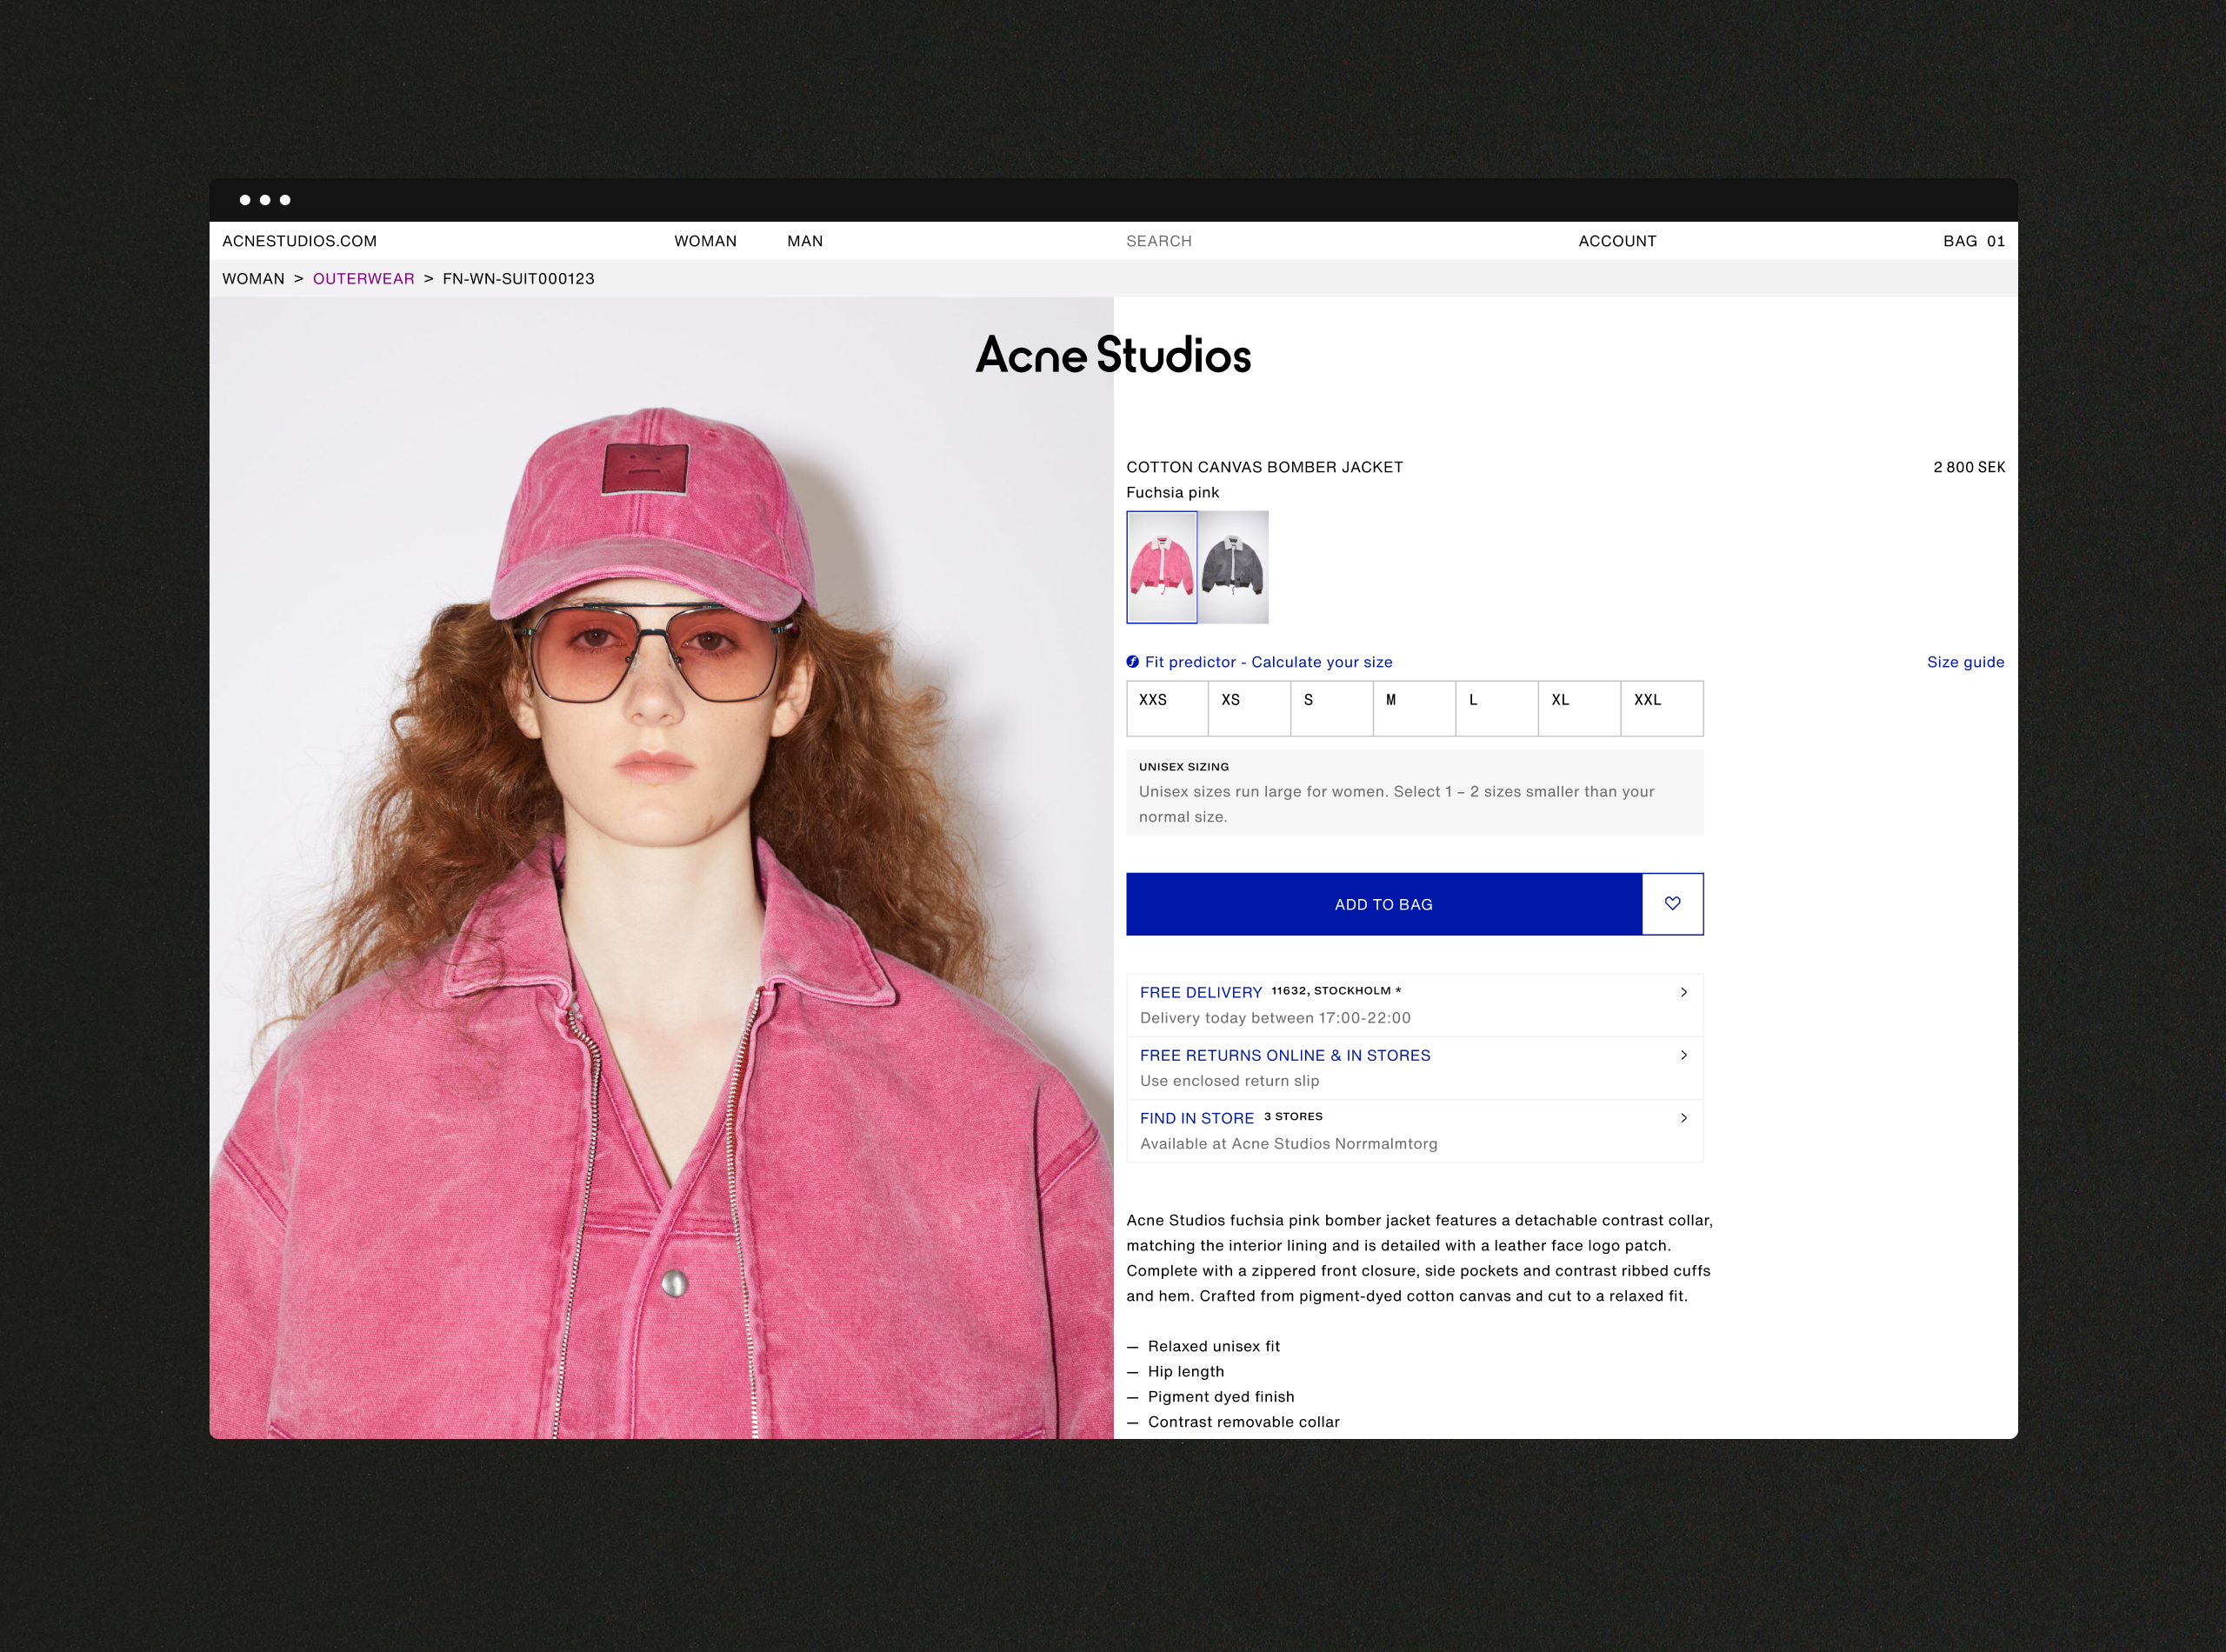Open the WOMAN menu in top navigation

pyautogui.click(x=705, y=241)
